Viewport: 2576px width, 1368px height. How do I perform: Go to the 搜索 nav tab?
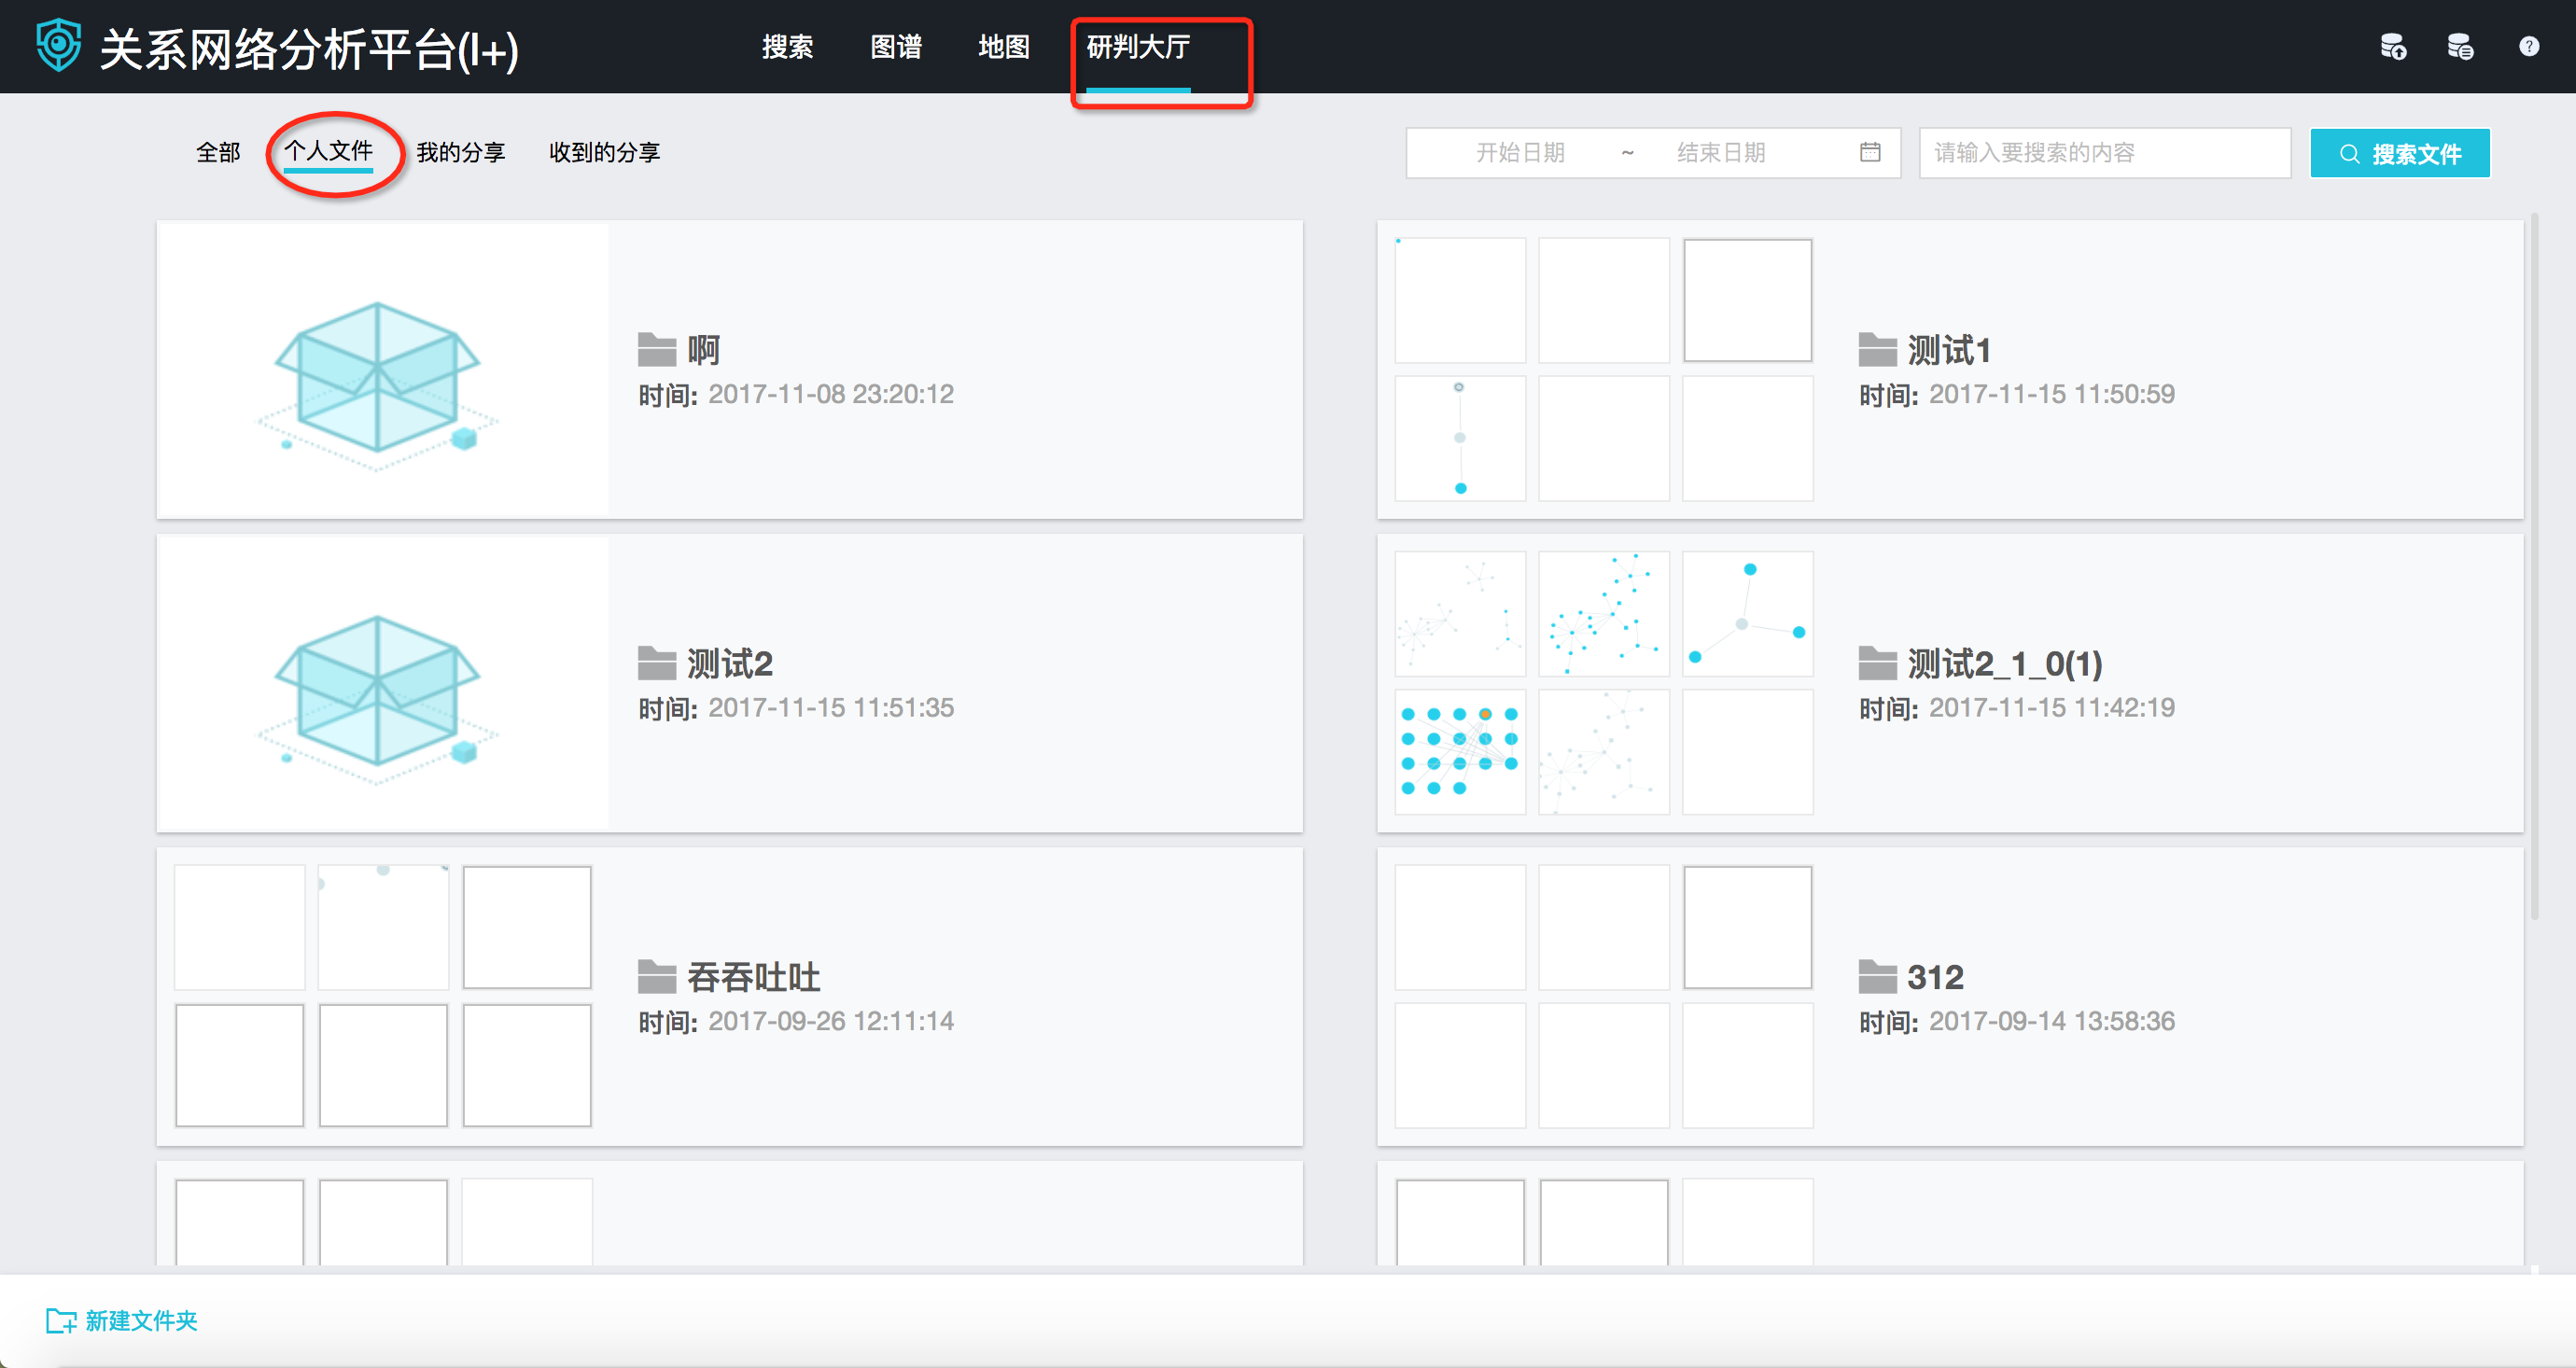tap(787, 47)
